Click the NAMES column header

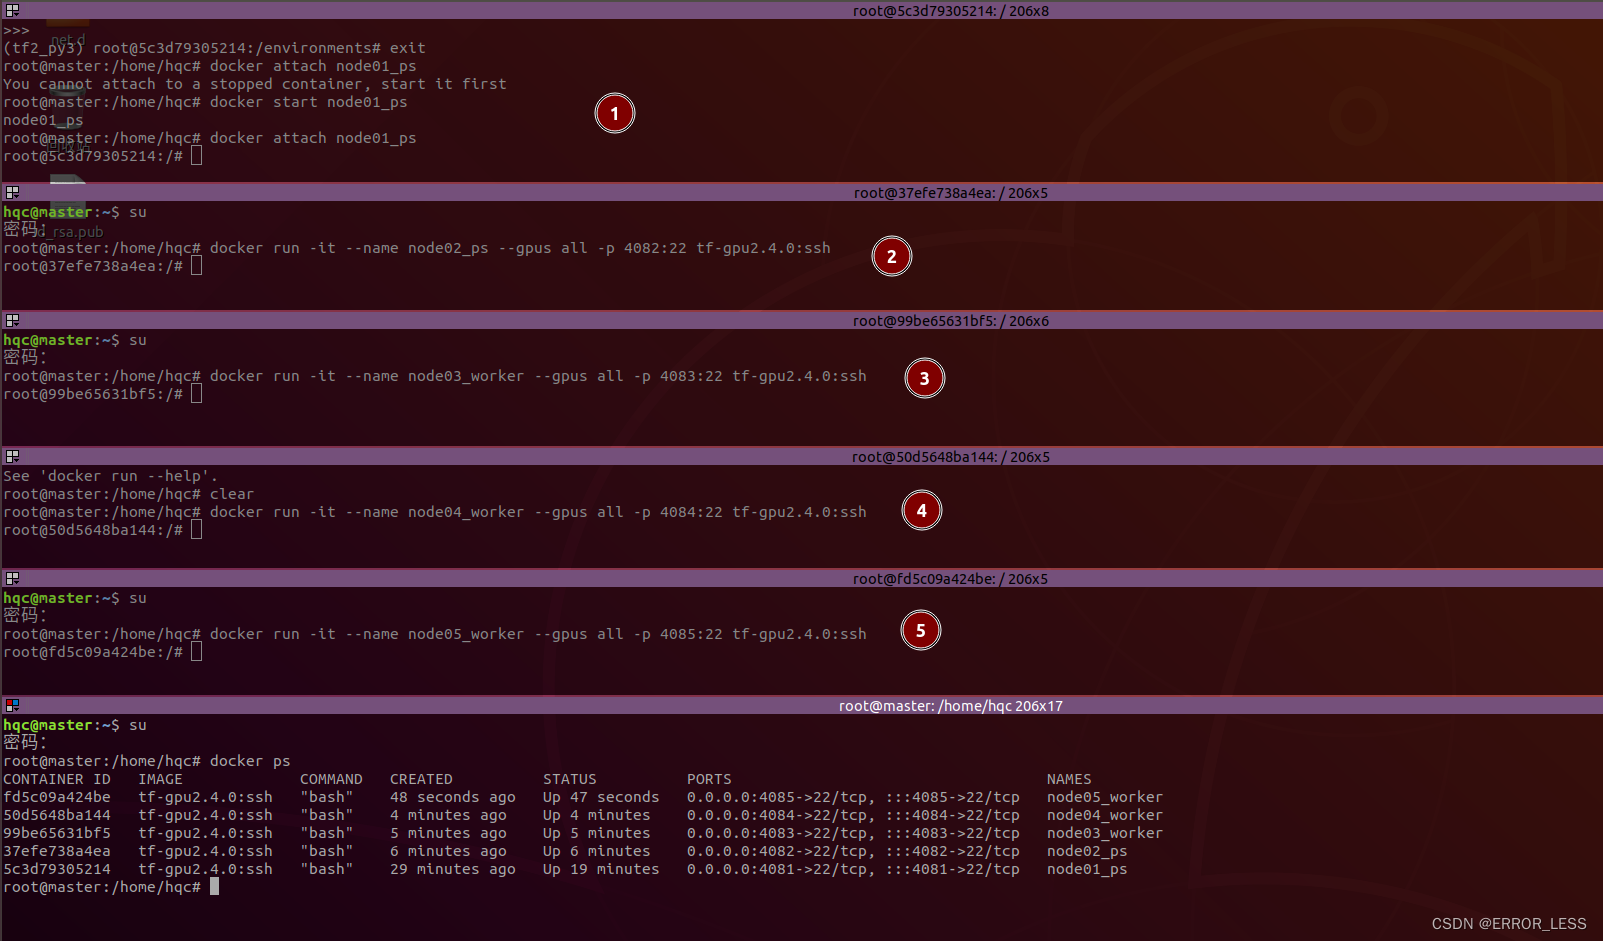point(1069,779)
